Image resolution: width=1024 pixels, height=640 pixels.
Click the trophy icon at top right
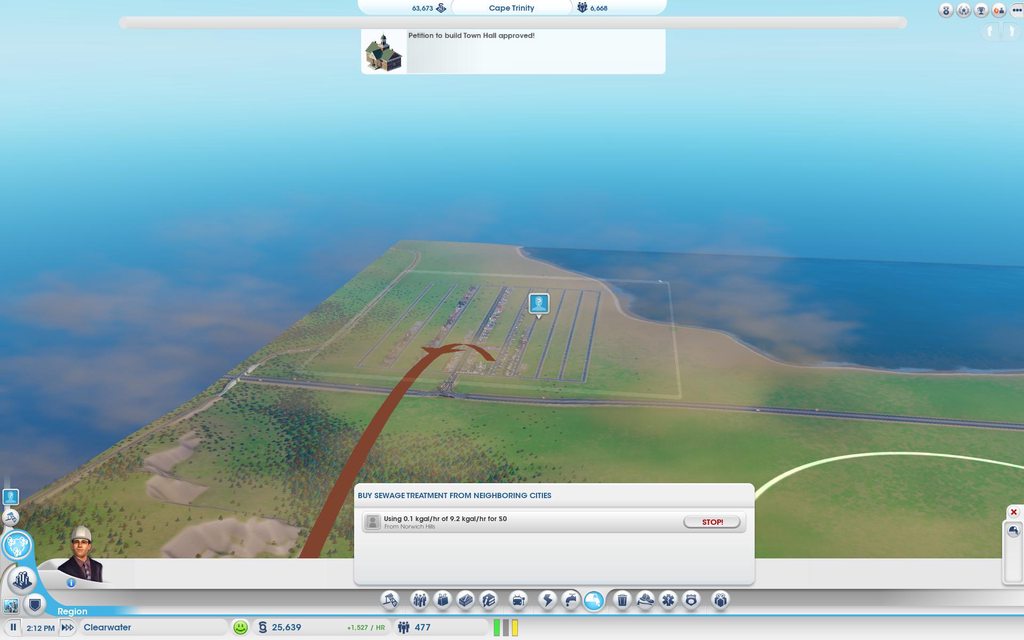[x=981, y=10]
